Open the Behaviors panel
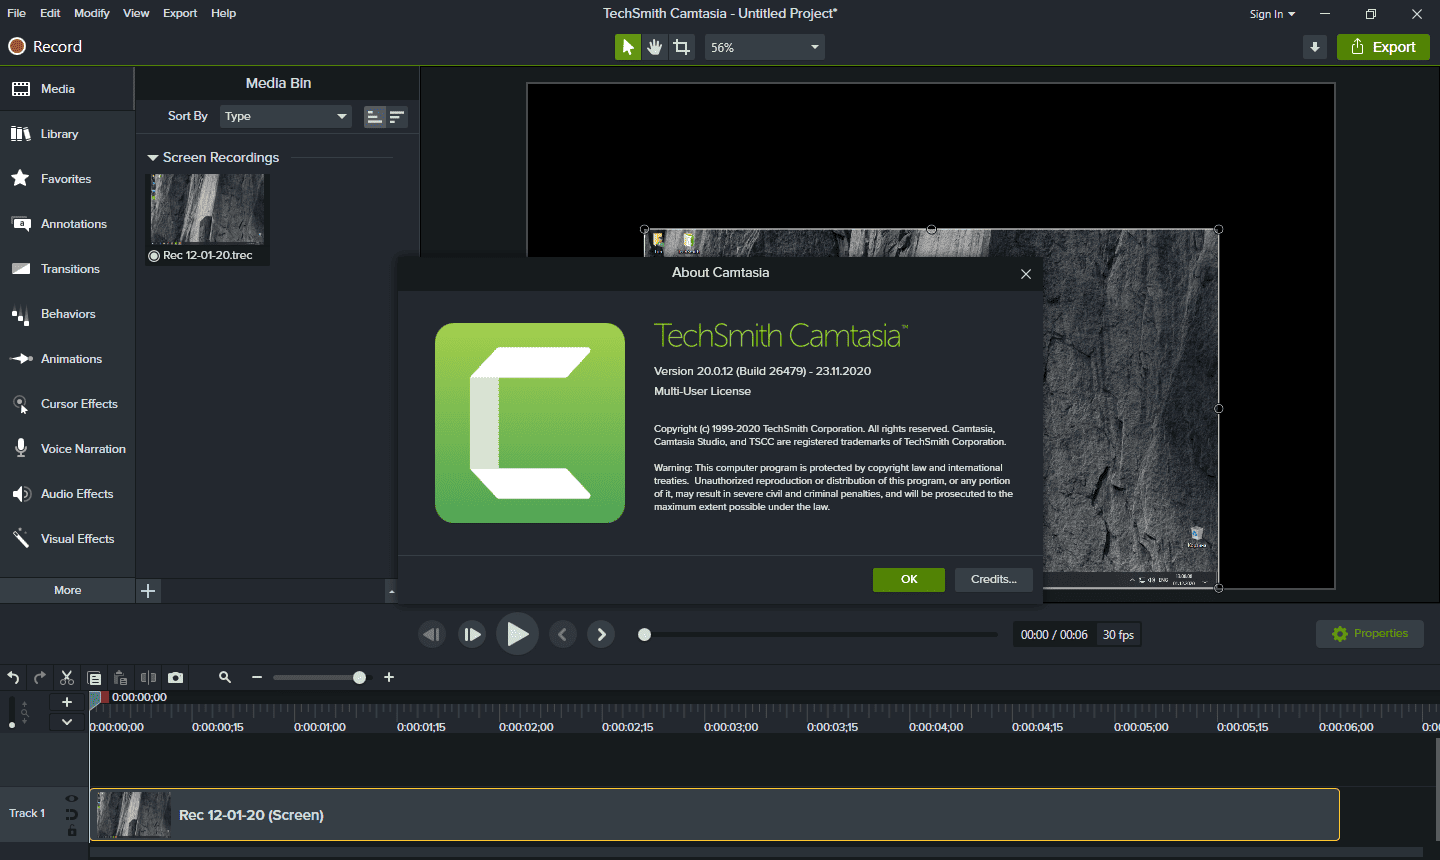The image size is (1440, 860). [x=67, y=314]
